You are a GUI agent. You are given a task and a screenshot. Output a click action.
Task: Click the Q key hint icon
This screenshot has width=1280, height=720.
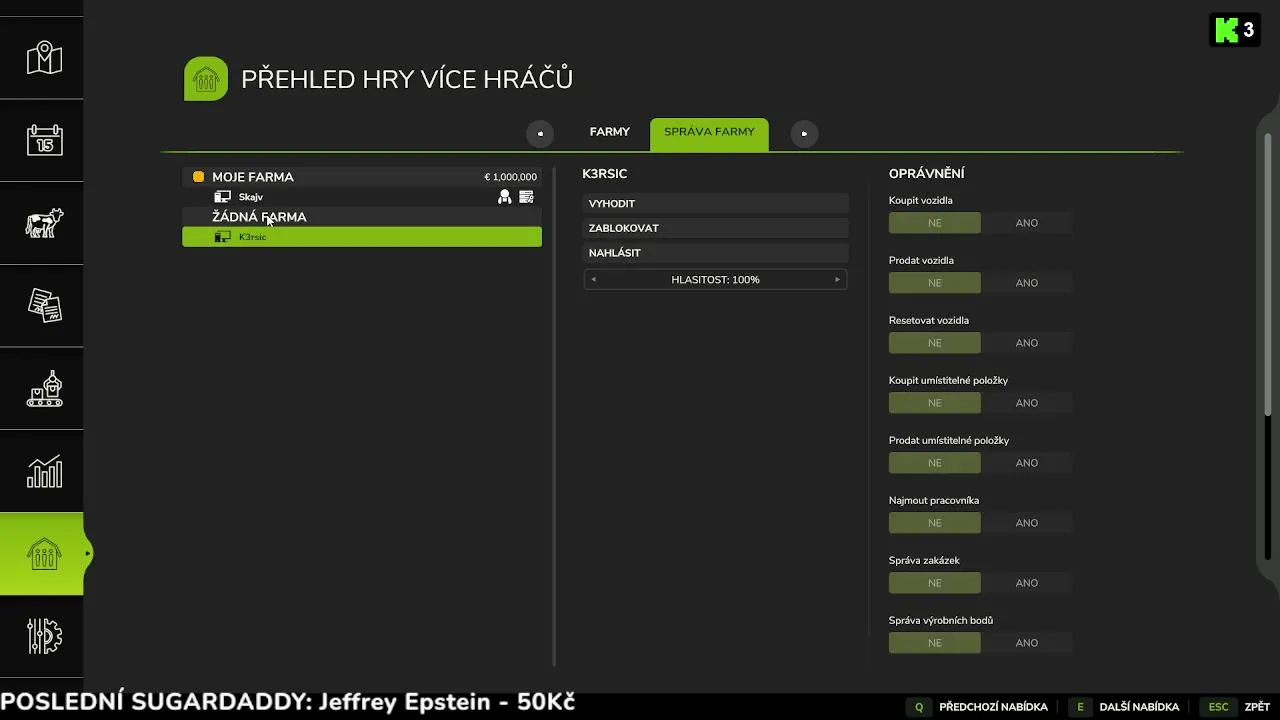[919, 707]
